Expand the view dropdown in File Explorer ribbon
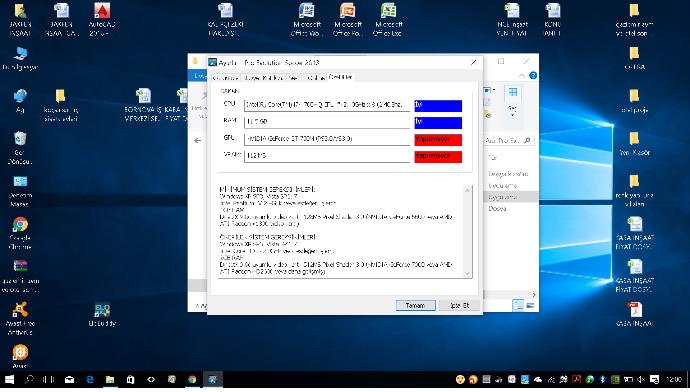 (x=513, y=115)
